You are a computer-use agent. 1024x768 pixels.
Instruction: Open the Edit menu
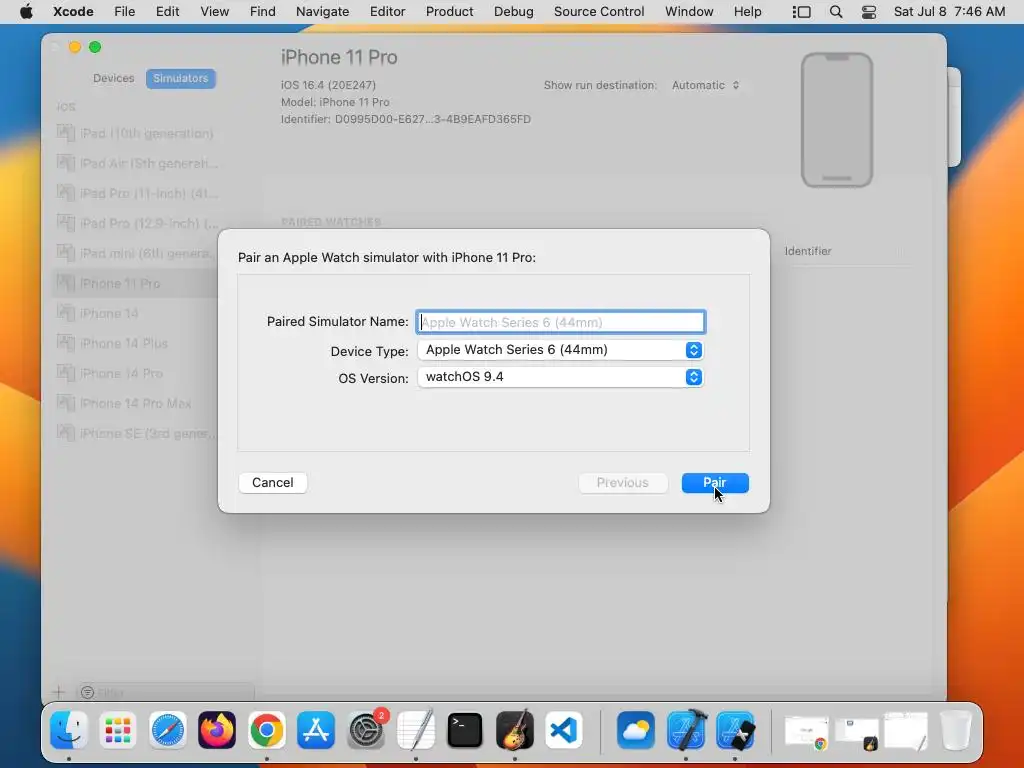click(167, 12)
